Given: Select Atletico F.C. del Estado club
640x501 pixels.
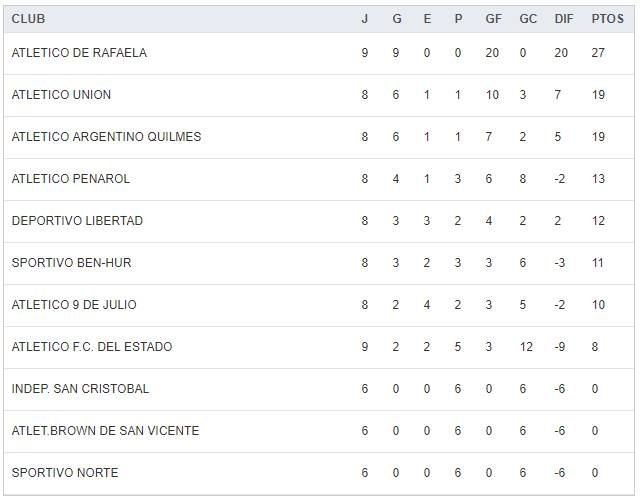Looking at the screenshot, I should 92,347.
